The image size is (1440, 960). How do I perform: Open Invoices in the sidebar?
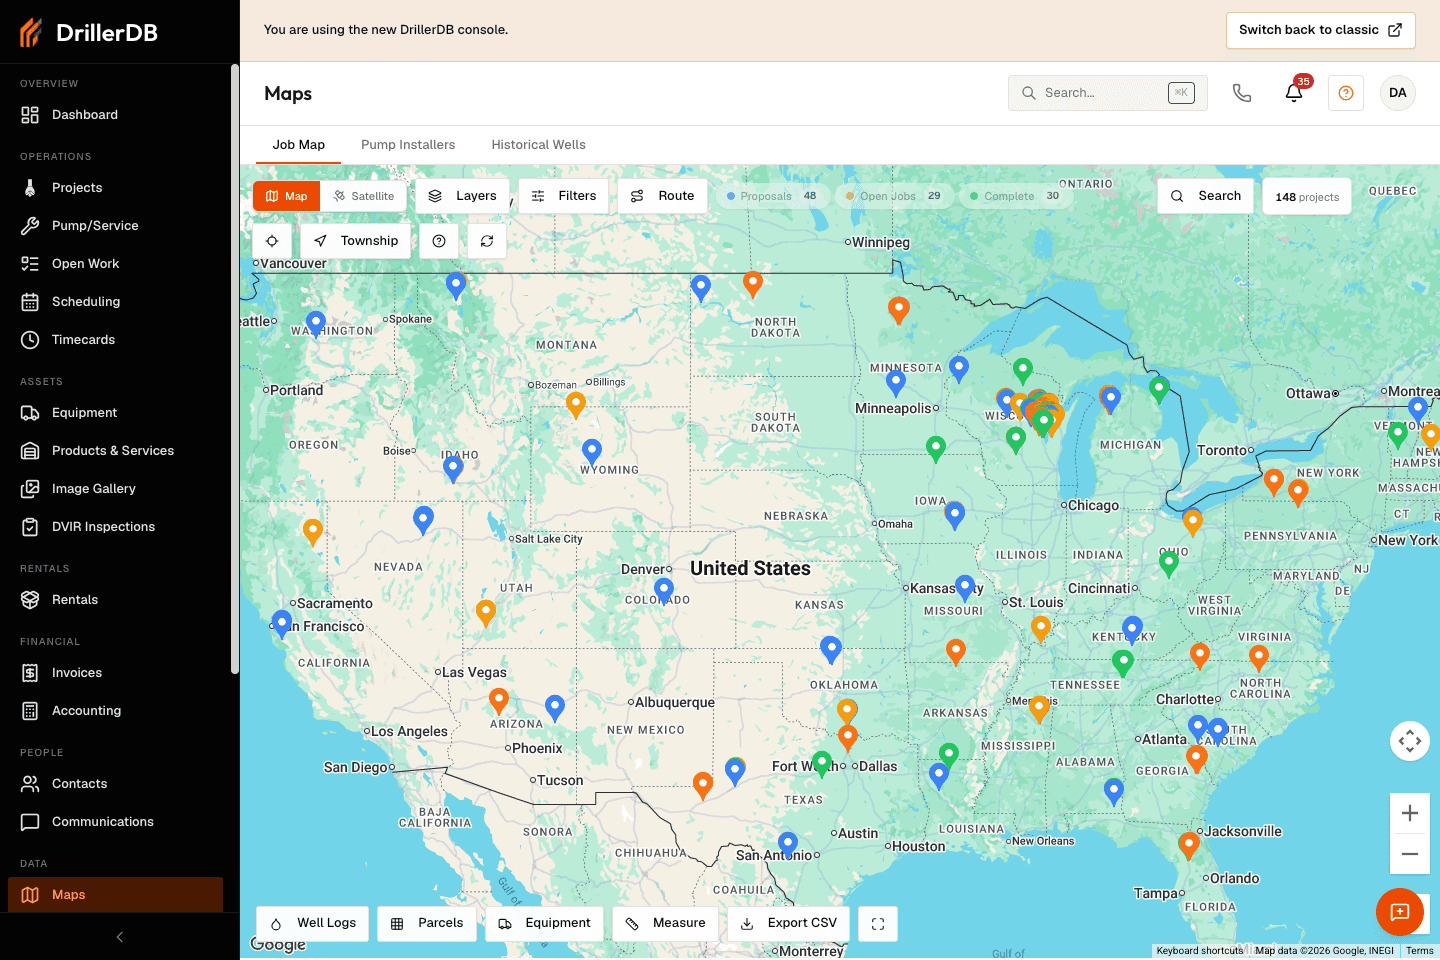click(116, 673)
